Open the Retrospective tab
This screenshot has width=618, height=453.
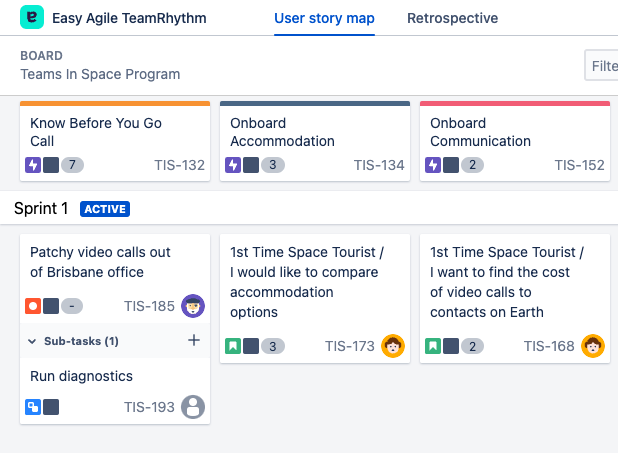point(452,18)
